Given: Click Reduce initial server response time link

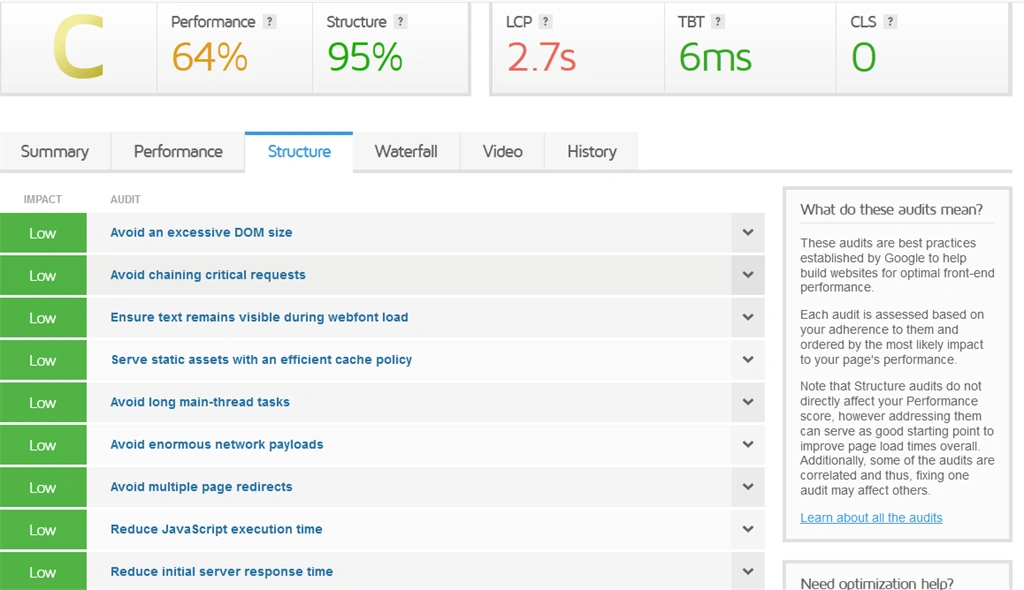Looking at the screenshot, I should [x=221, y=572].
